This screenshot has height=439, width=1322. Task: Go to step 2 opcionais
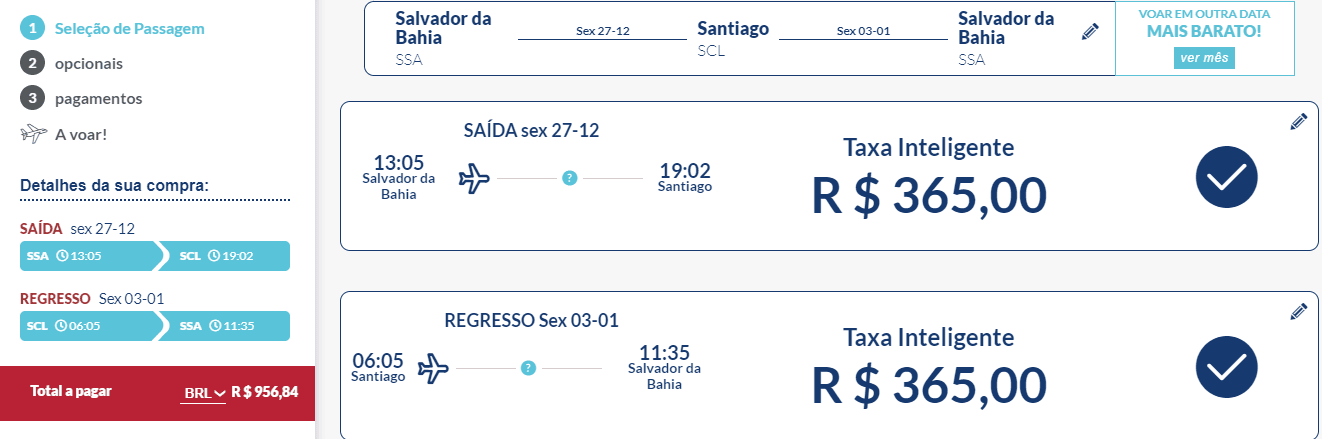[71, 63]
